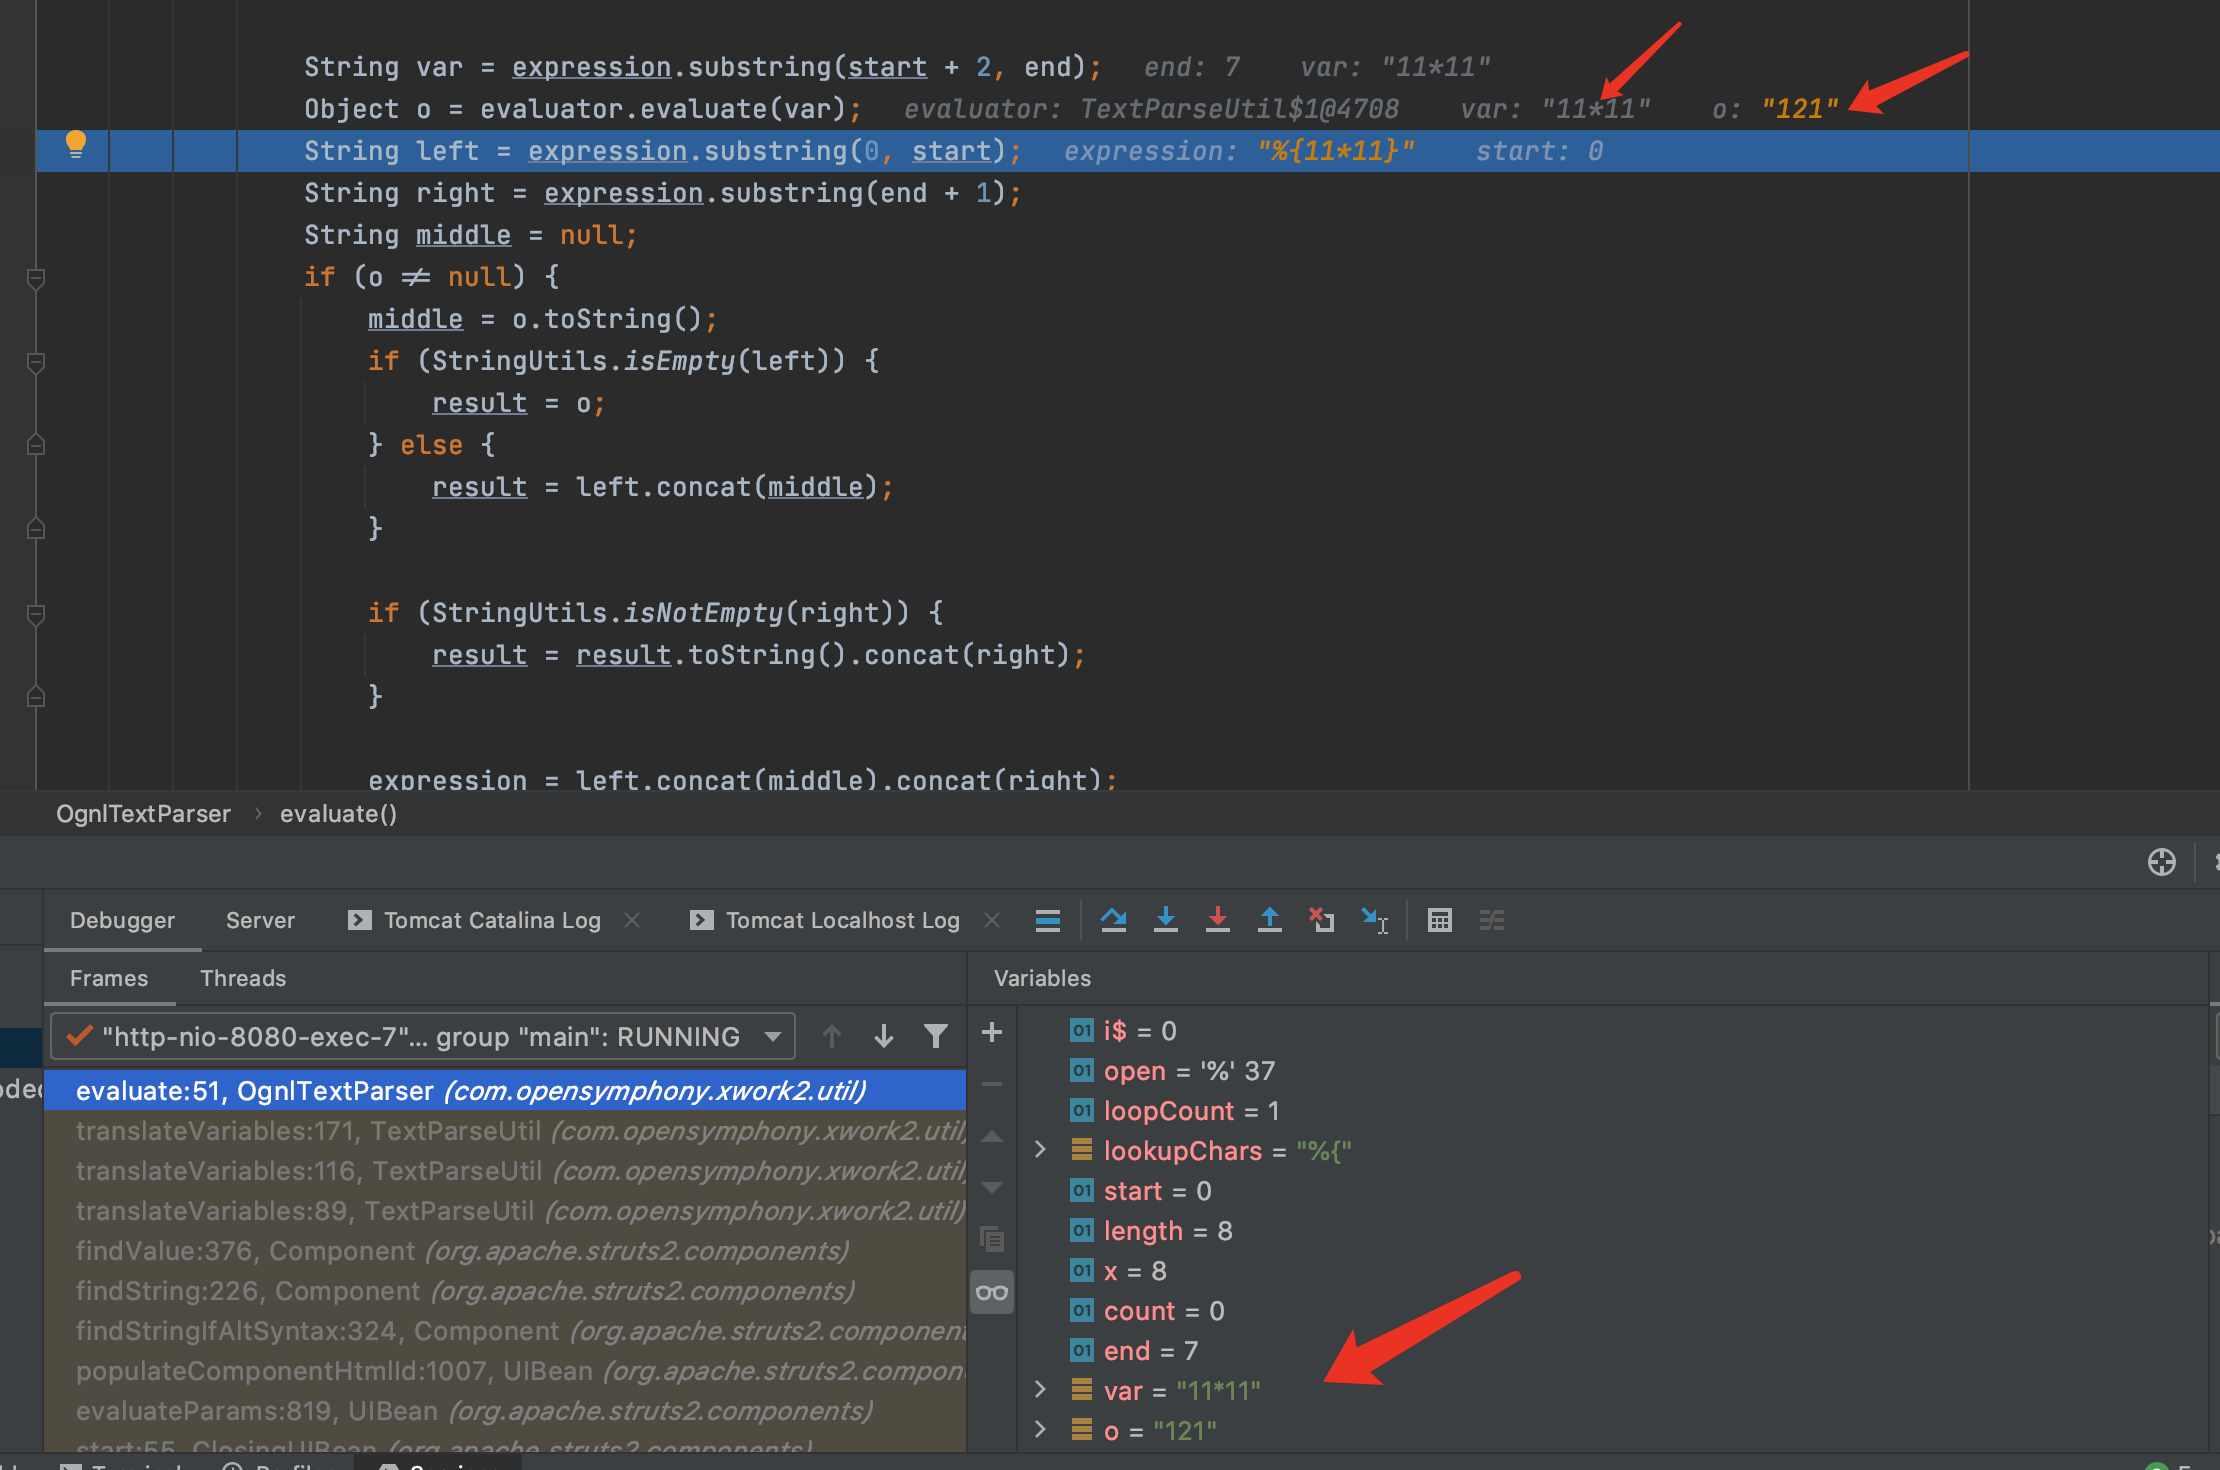The image size is (2220, 1470).
Task: Close the Tomcat Localhost Log tab
Action: click(x=992, y=920)
